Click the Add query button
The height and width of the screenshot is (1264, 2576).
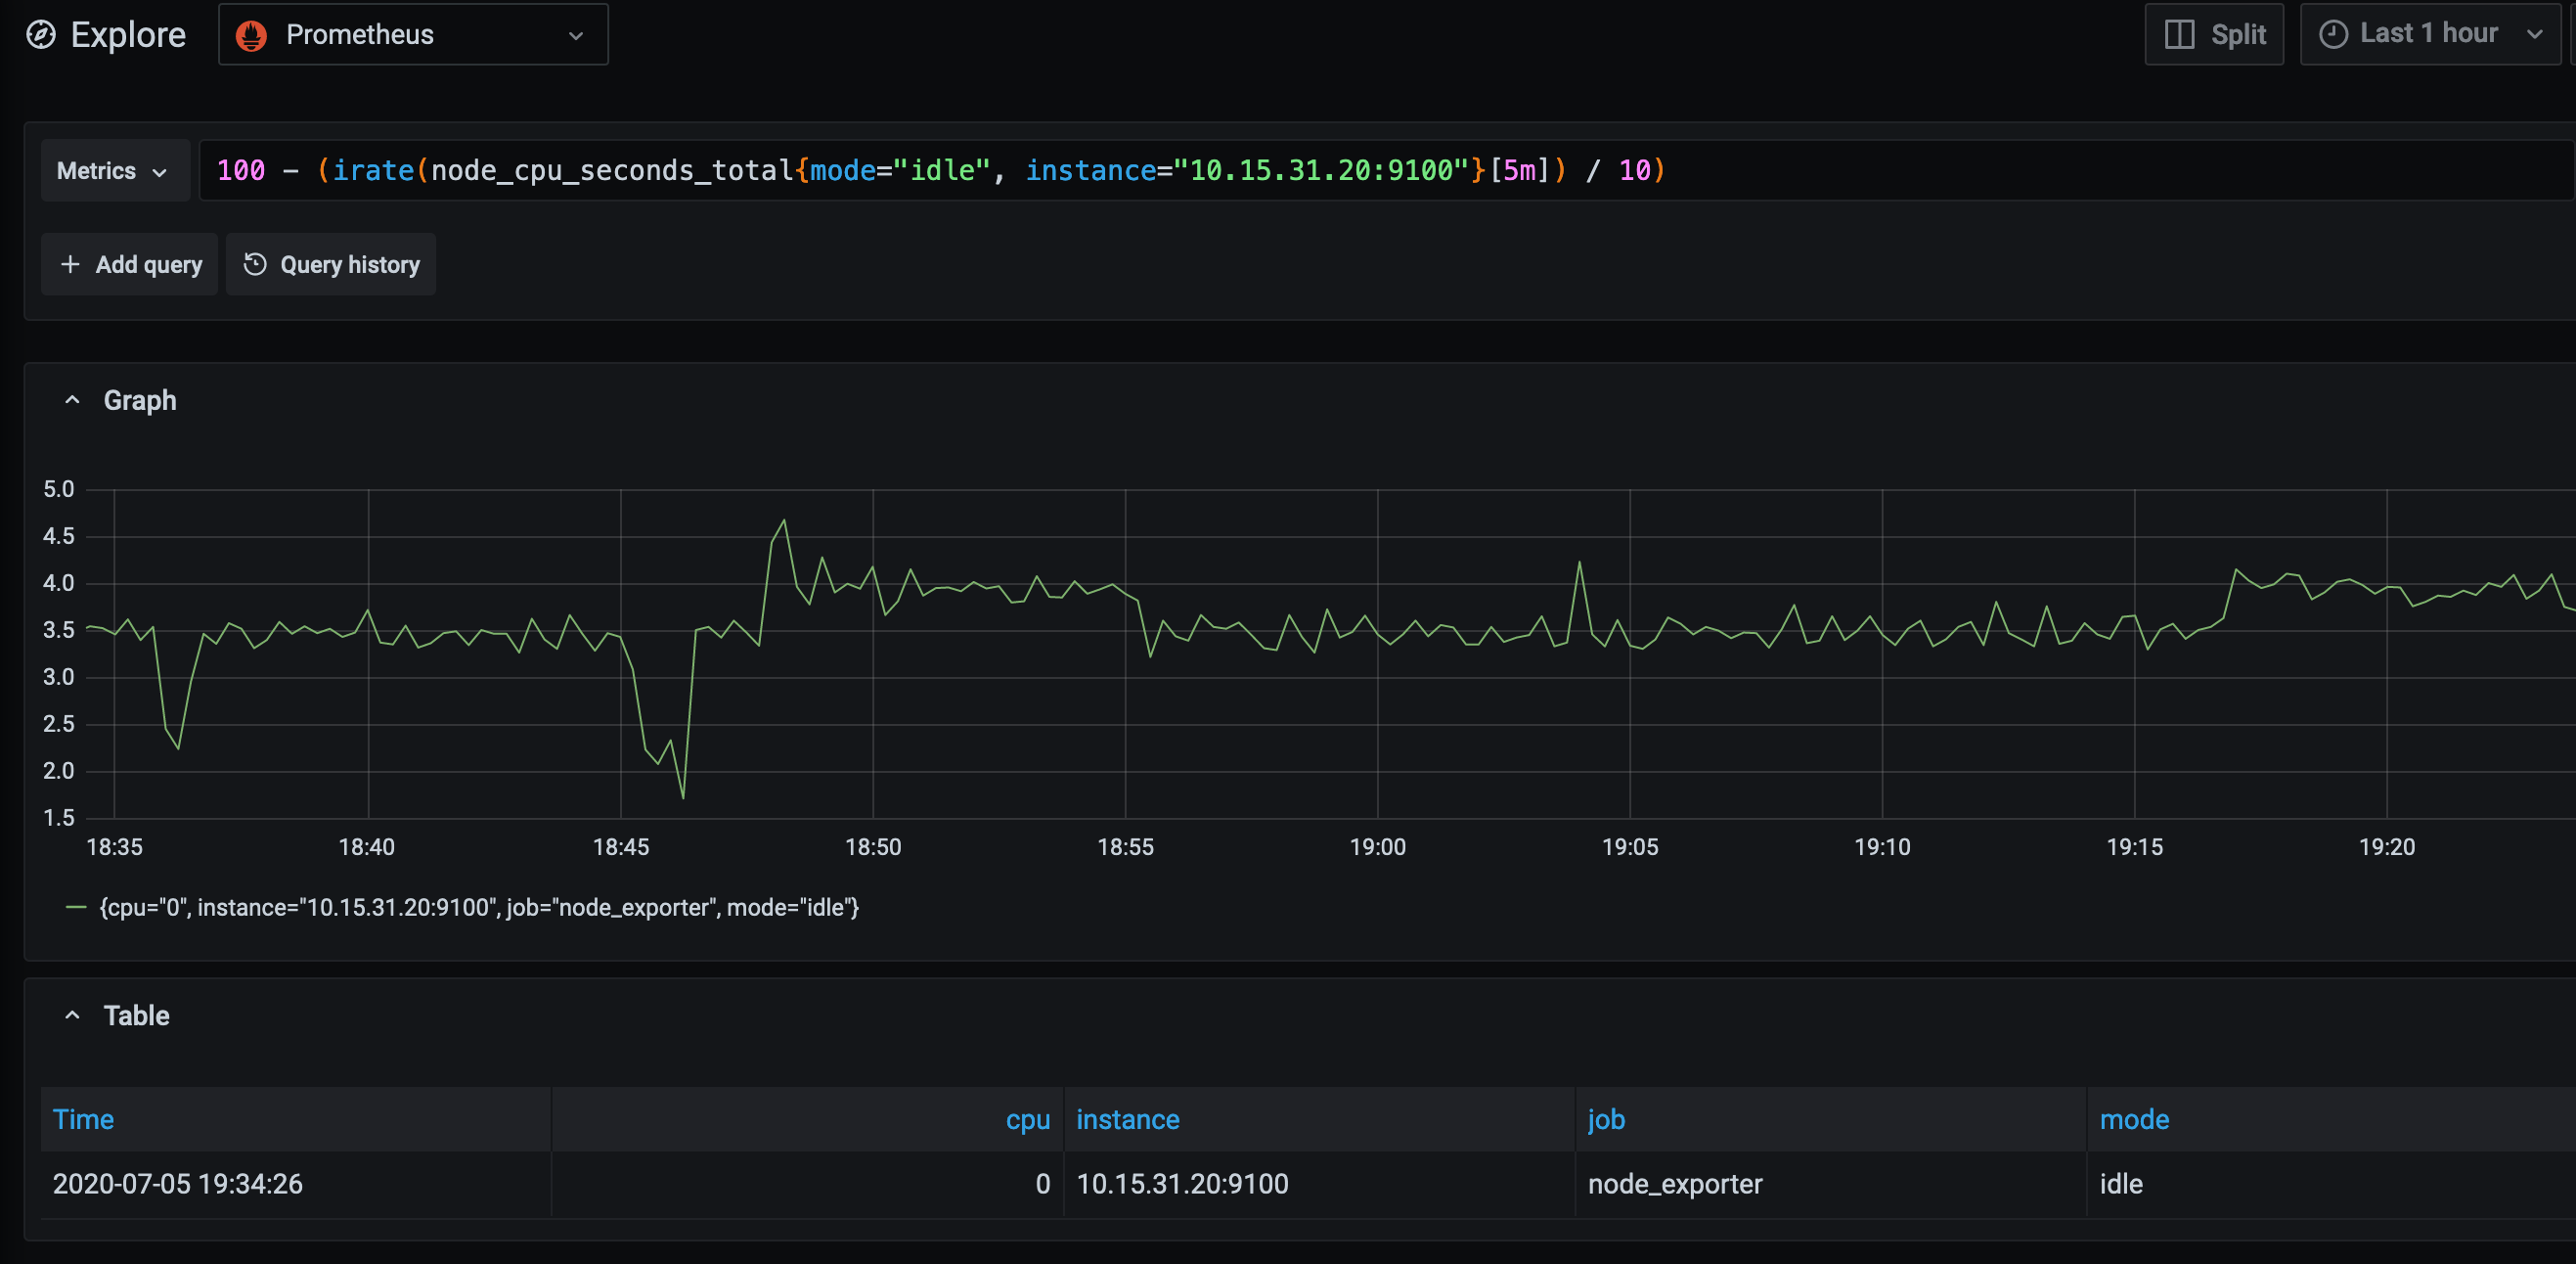129,264
